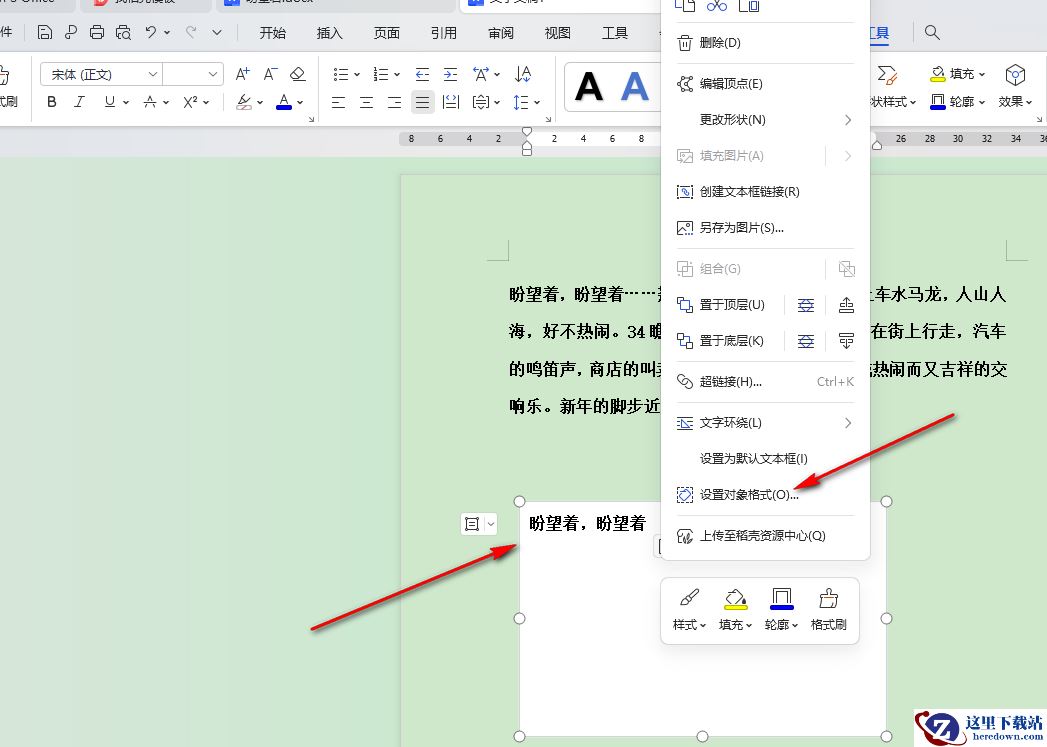
Task: Click the numbered list icon
Action: point(381,73)
